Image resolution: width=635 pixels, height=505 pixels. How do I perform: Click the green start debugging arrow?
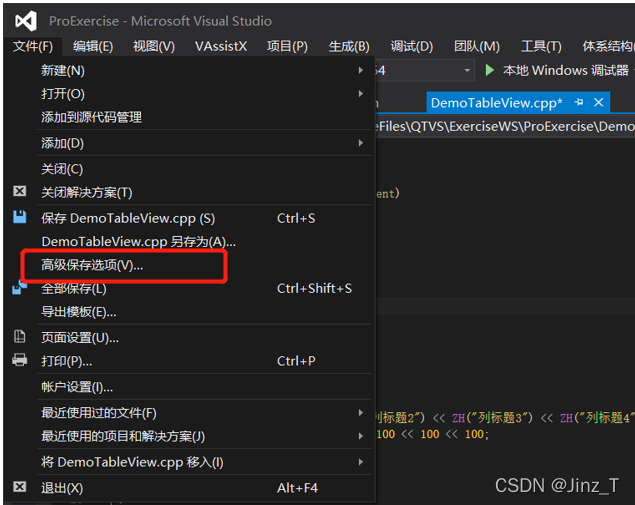489,70
